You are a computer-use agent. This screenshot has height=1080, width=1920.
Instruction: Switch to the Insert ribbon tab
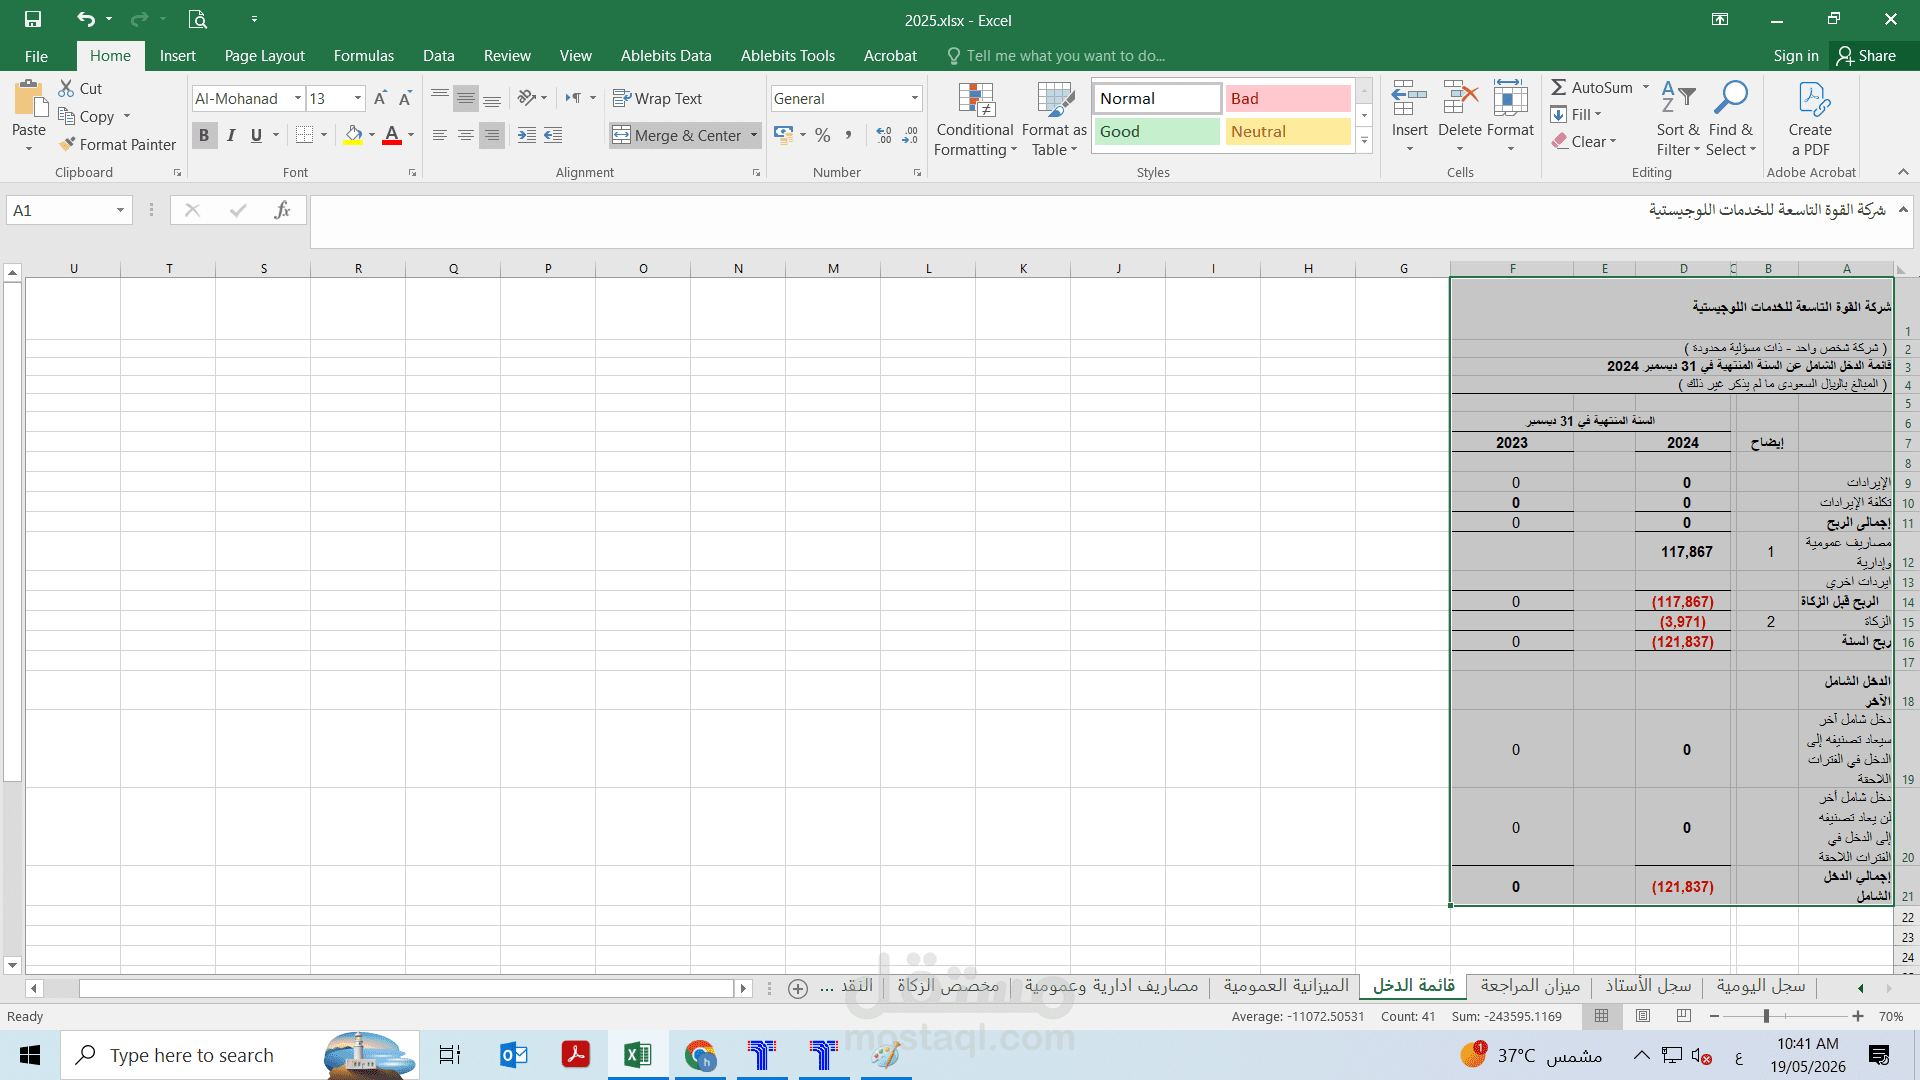click(177, 56)
